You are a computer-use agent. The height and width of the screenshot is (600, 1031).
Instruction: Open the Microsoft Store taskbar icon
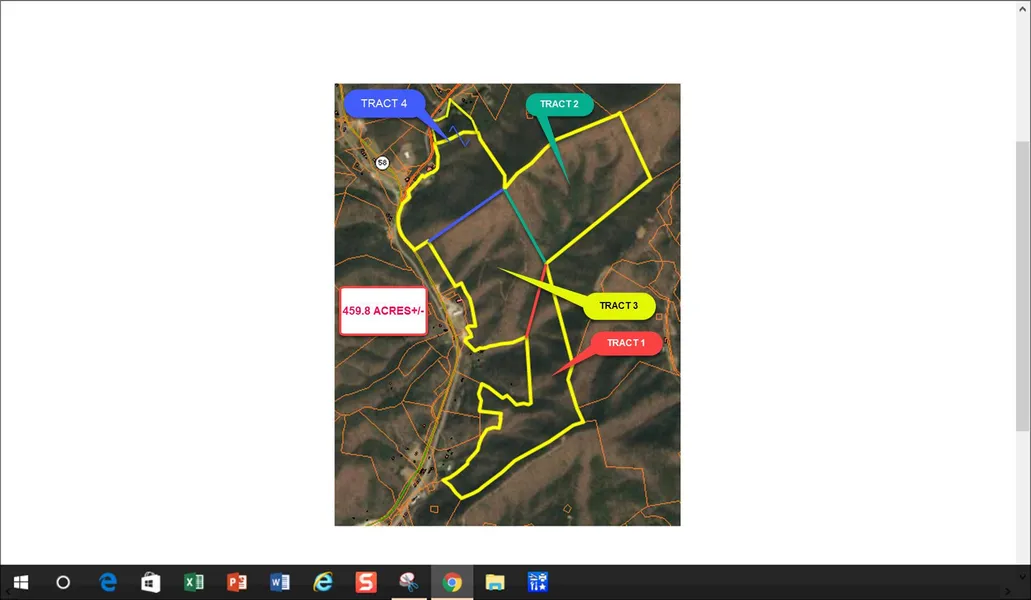click(x=151, y=582)
